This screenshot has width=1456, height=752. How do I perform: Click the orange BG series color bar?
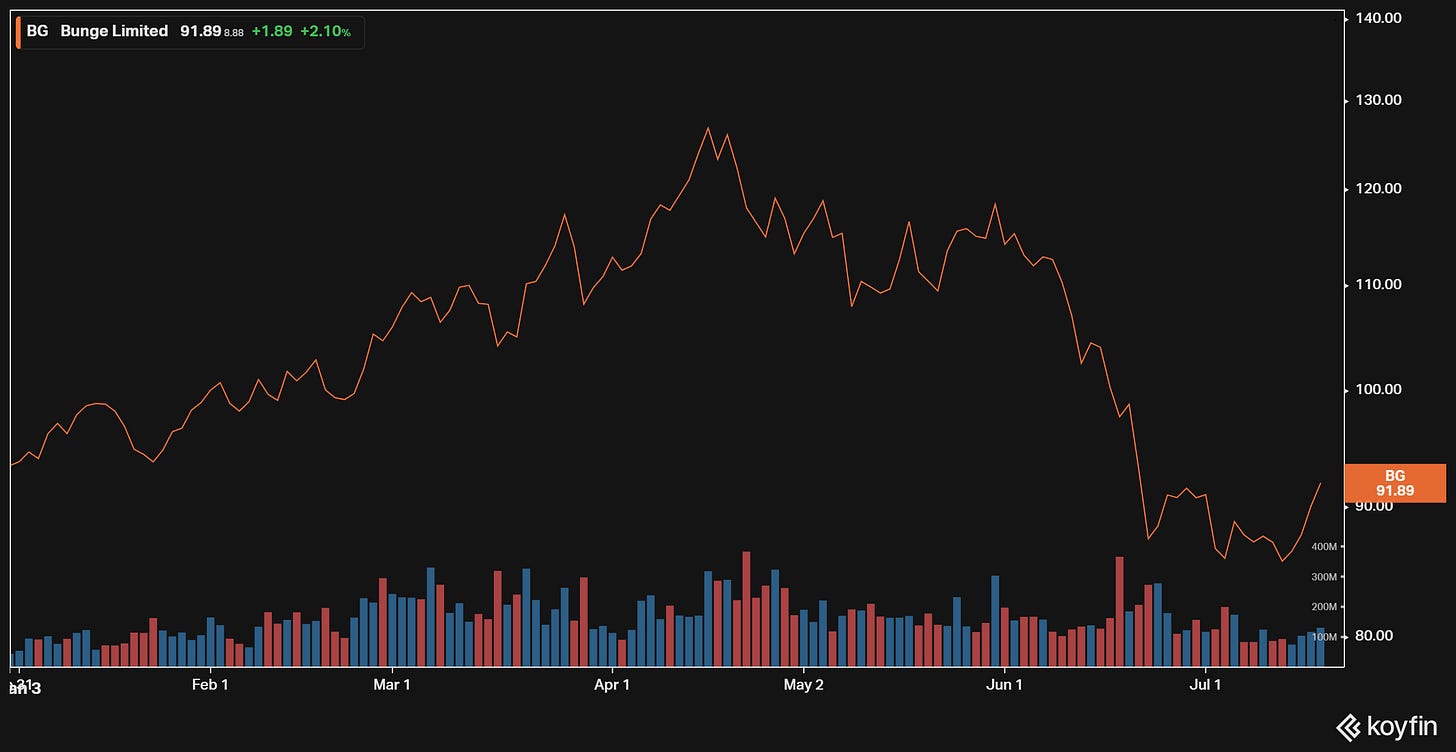coord(18,31)
